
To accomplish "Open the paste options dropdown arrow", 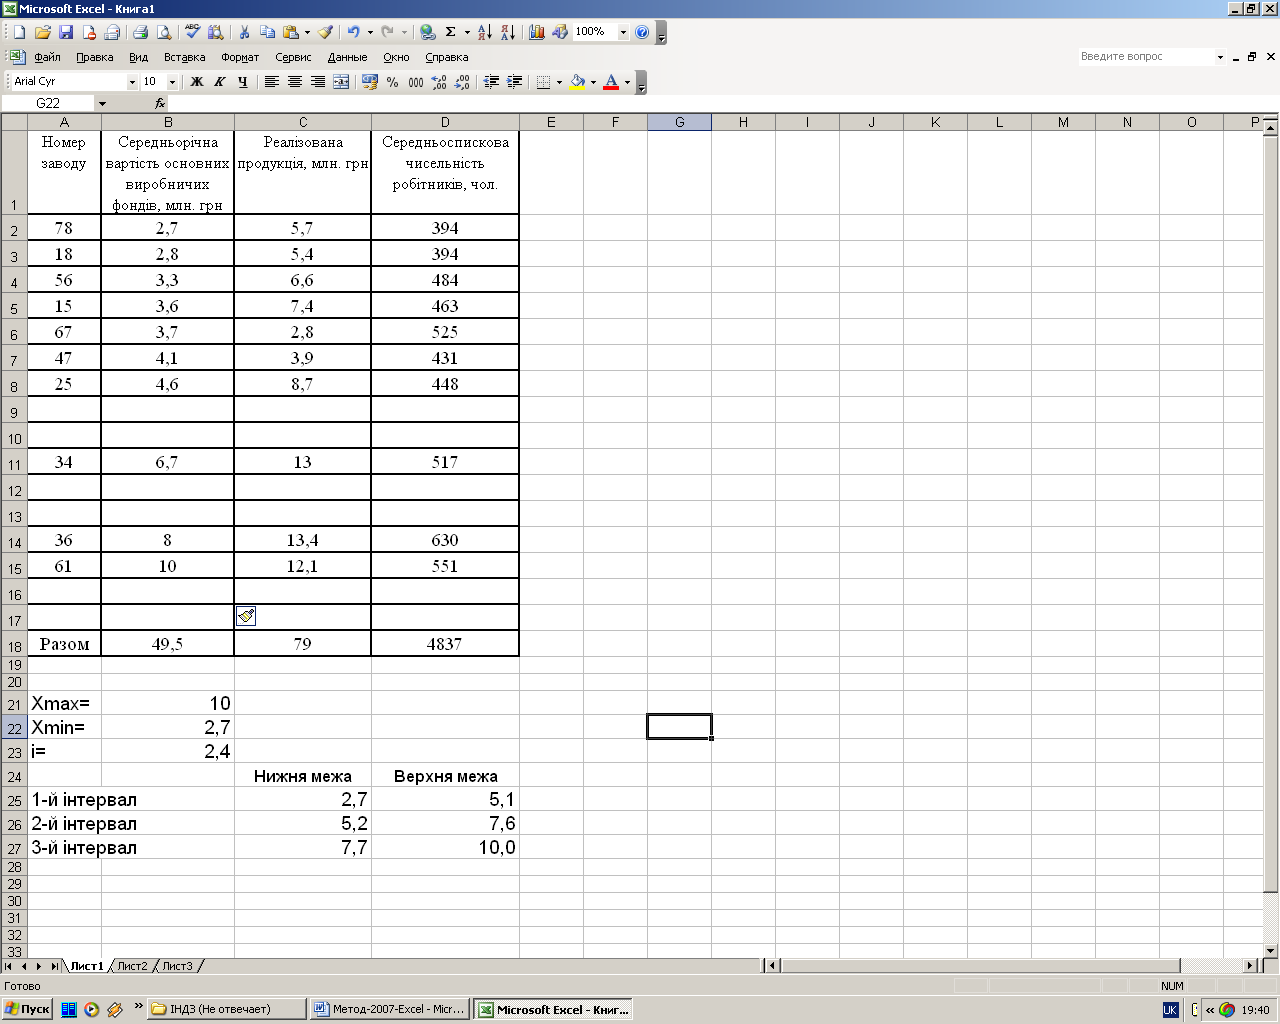I will [307, 32].
